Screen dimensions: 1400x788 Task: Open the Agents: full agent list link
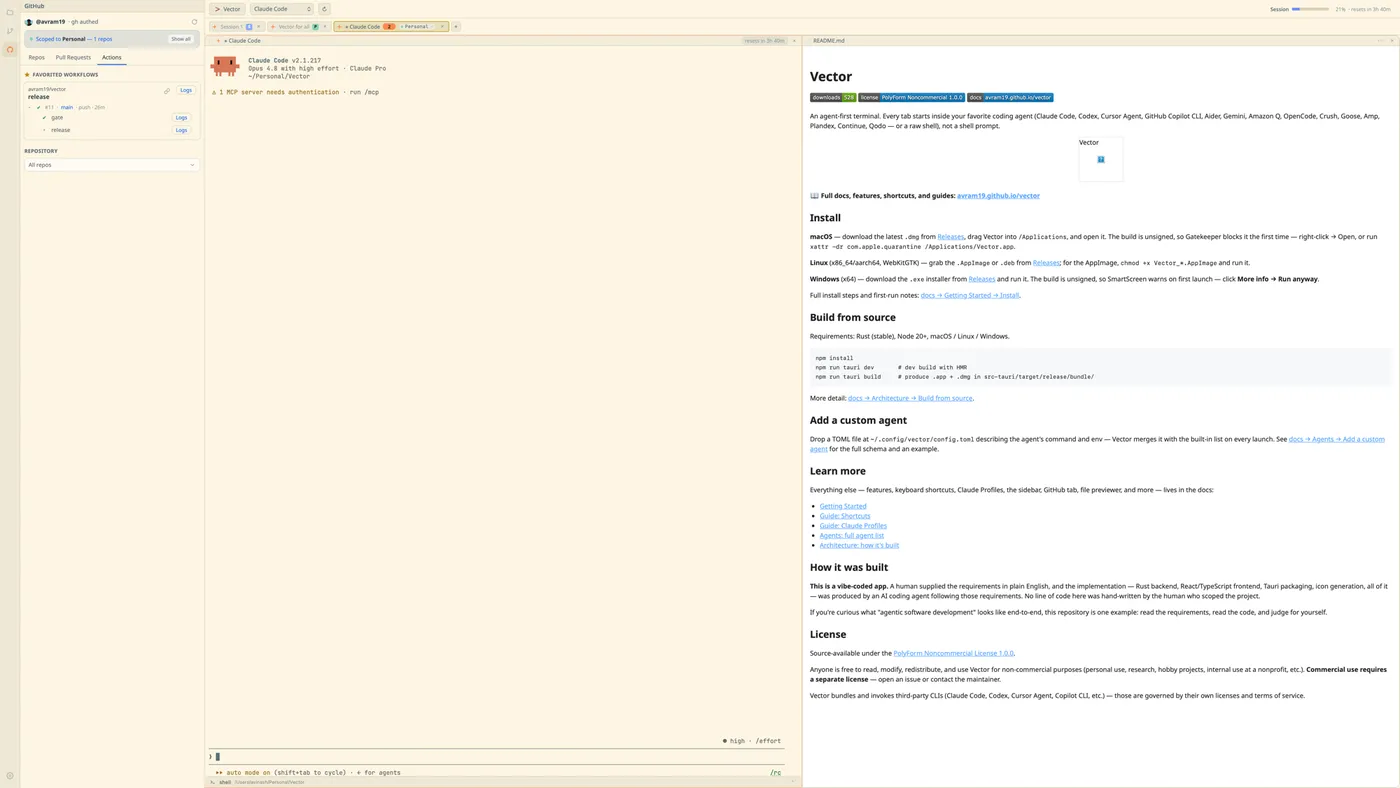click(852, 535)
